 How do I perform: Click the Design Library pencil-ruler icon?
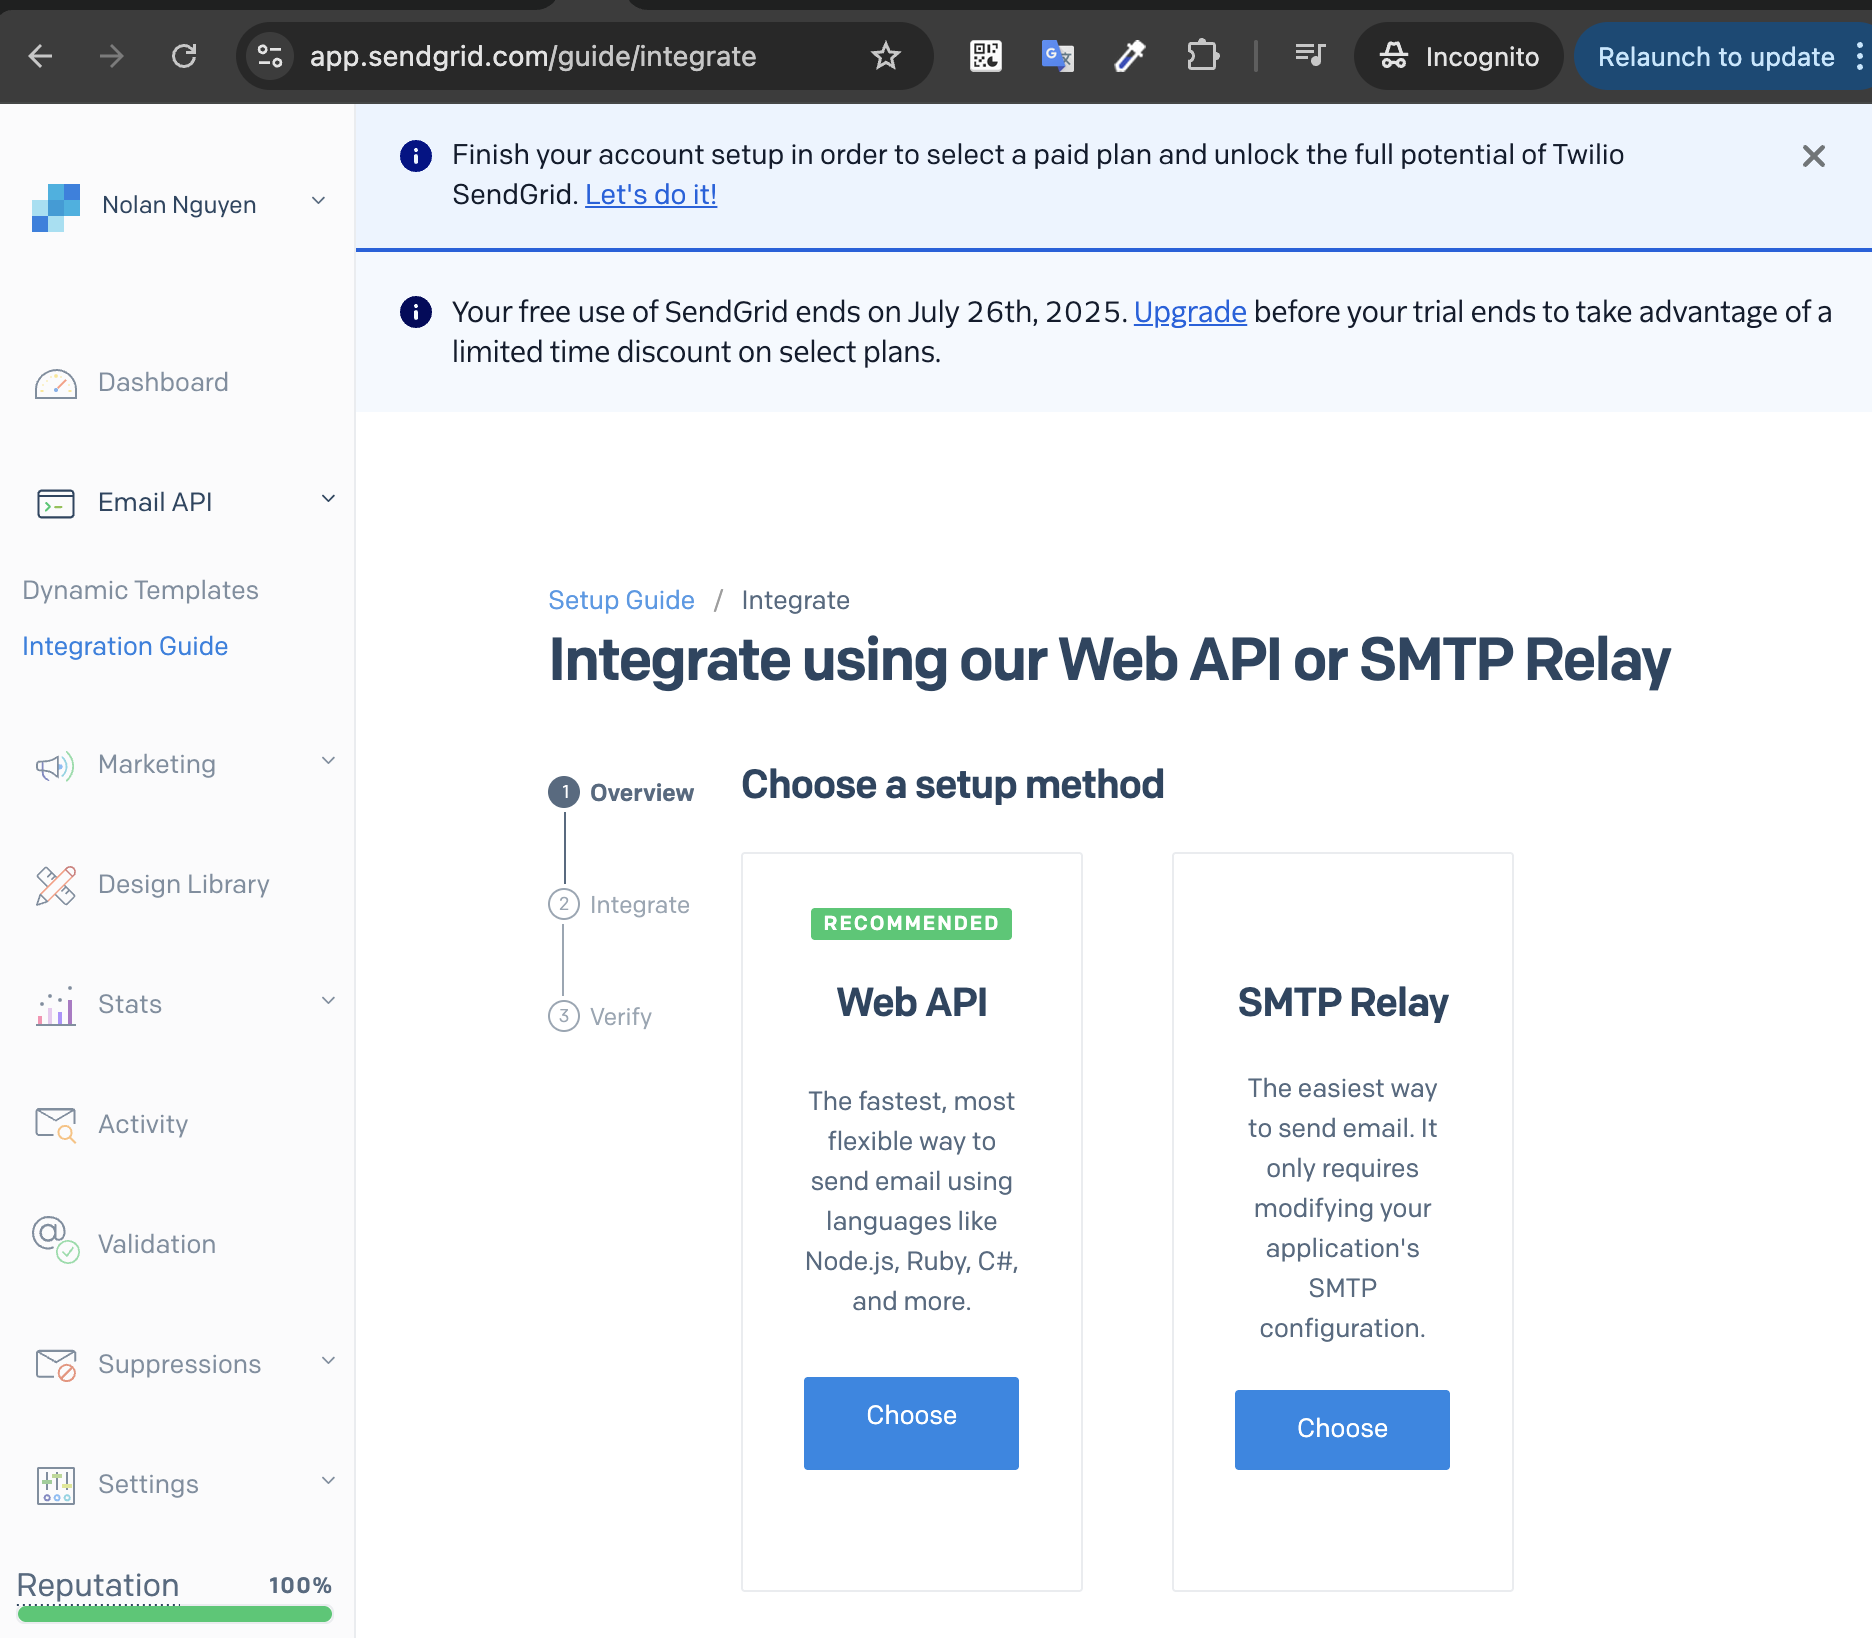pyautogui.click(x=55, y=885)
